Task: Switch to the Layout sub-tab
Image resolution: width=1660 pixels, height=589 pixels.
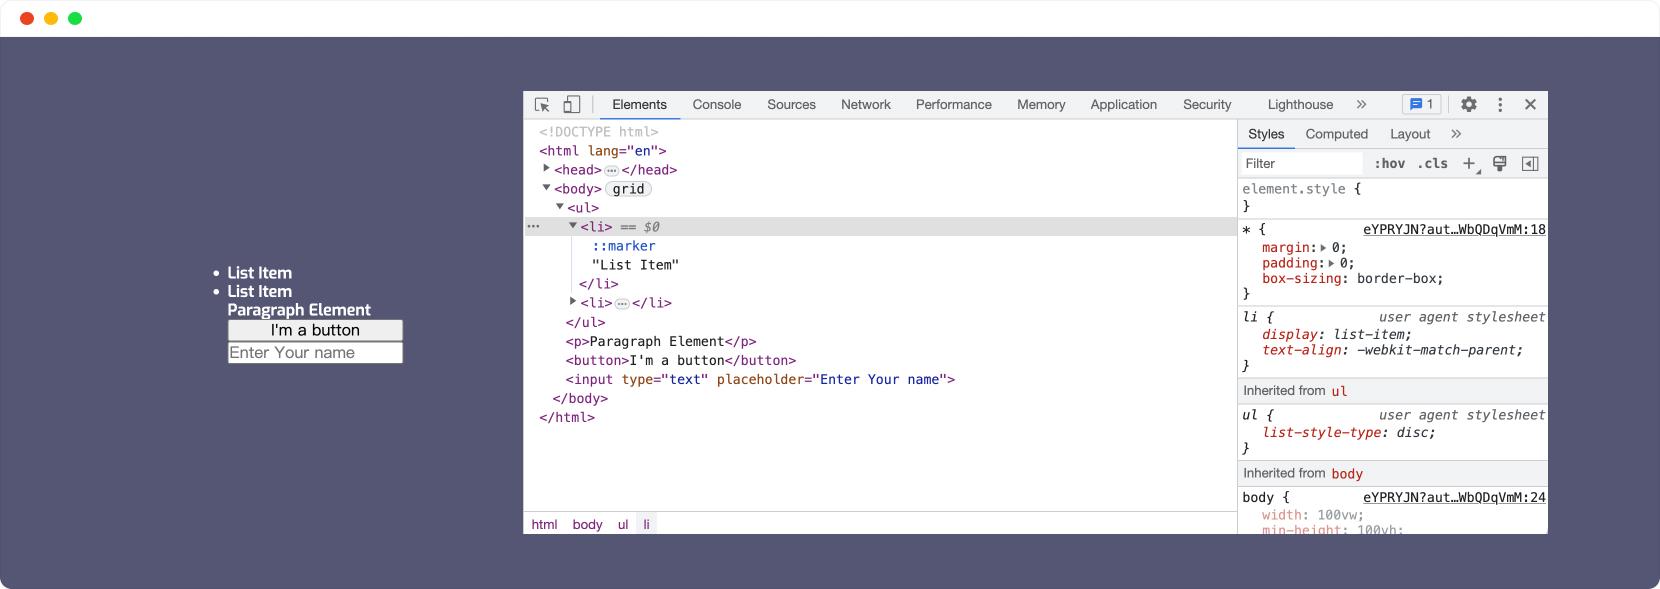Action: (1410, 134)
